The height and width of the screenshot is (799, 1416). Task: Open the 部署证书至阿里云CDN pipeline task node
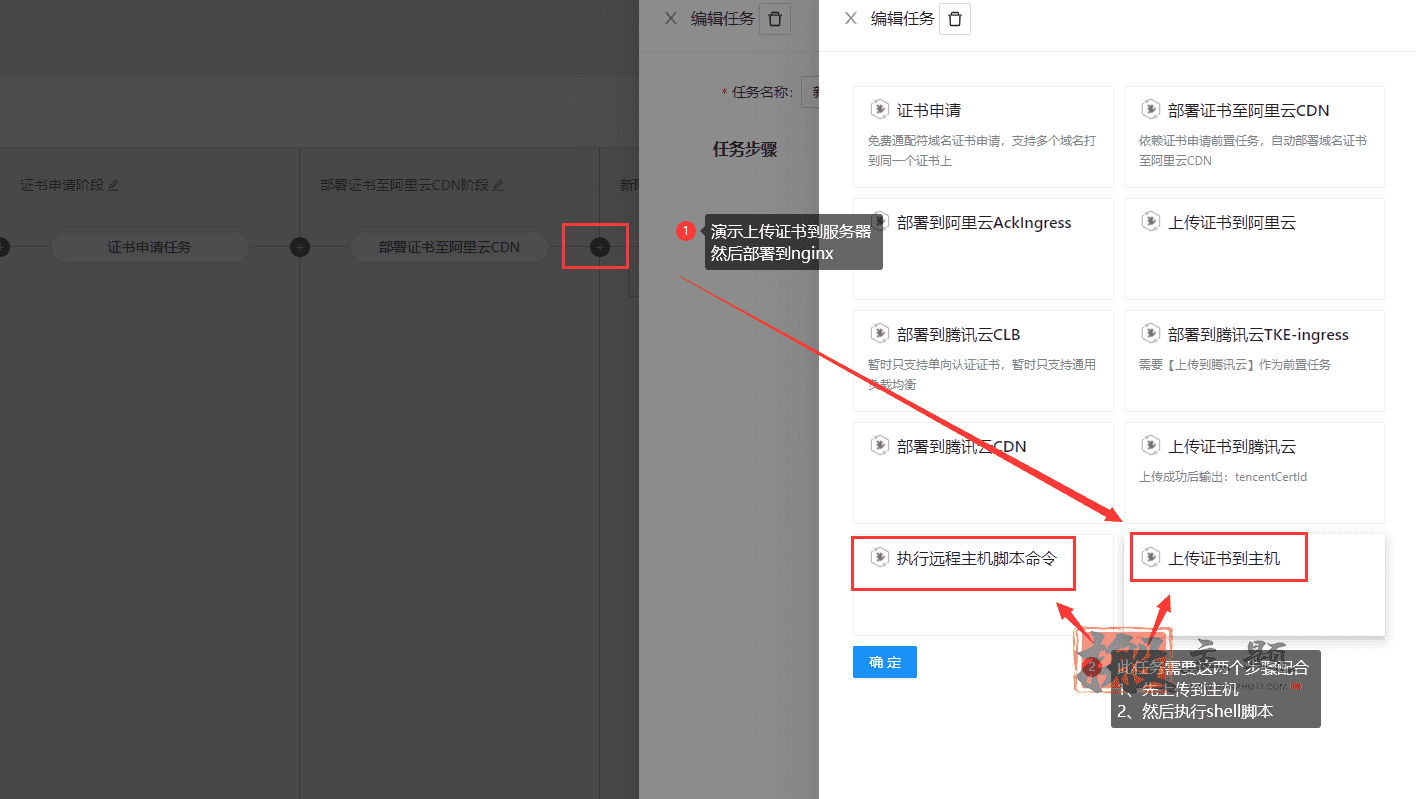449,247
